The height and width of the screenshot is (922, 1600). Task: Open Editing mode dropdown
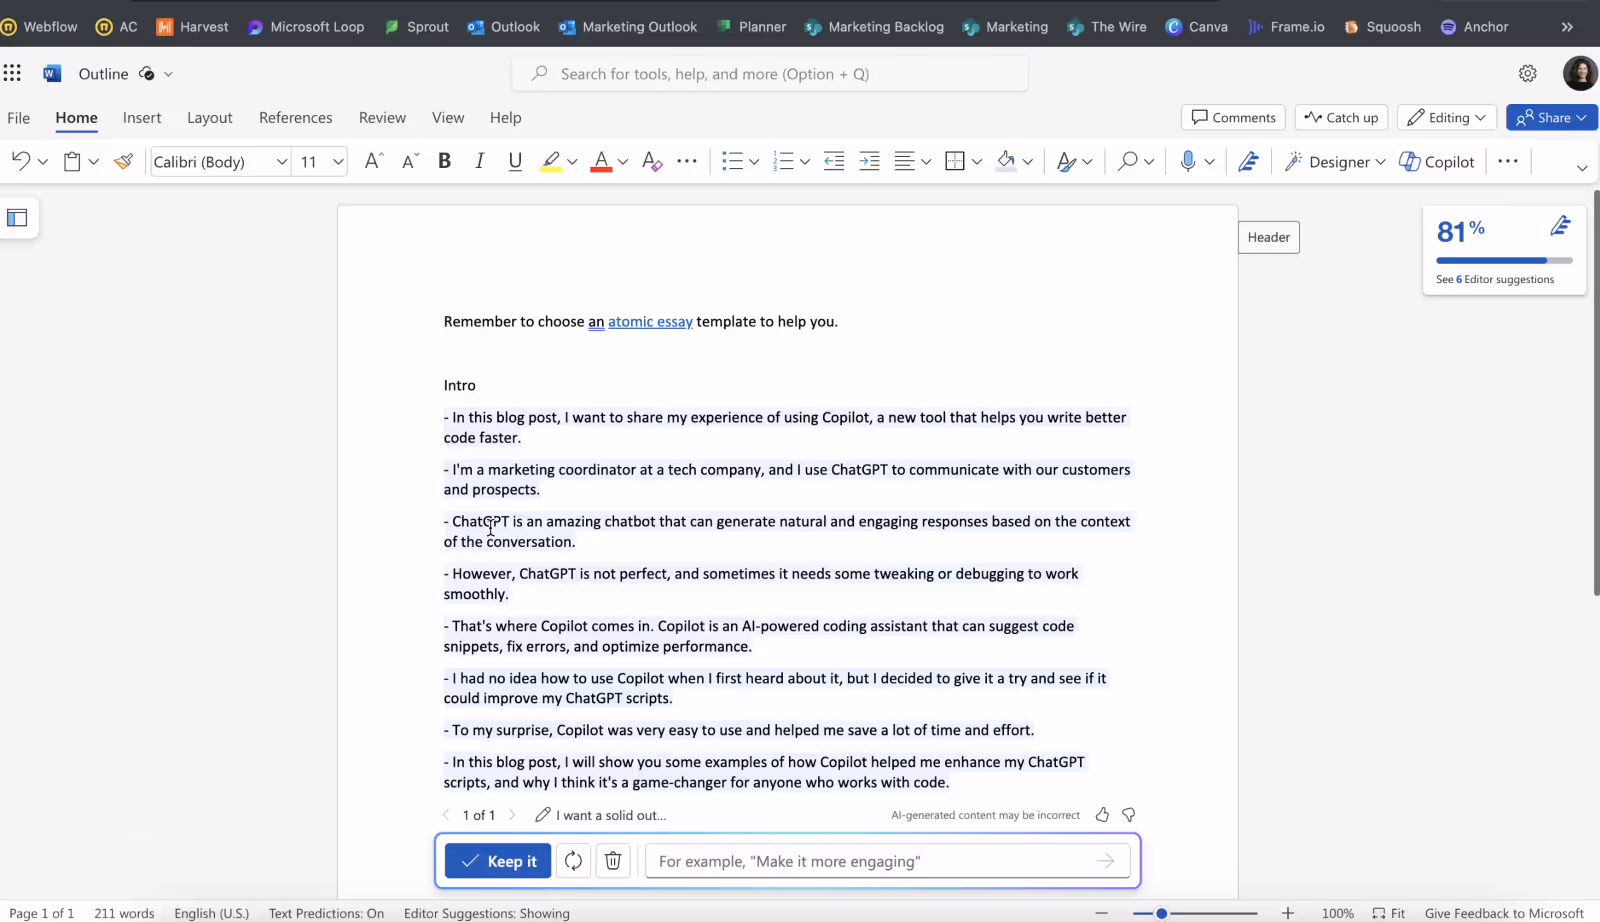1446,117
